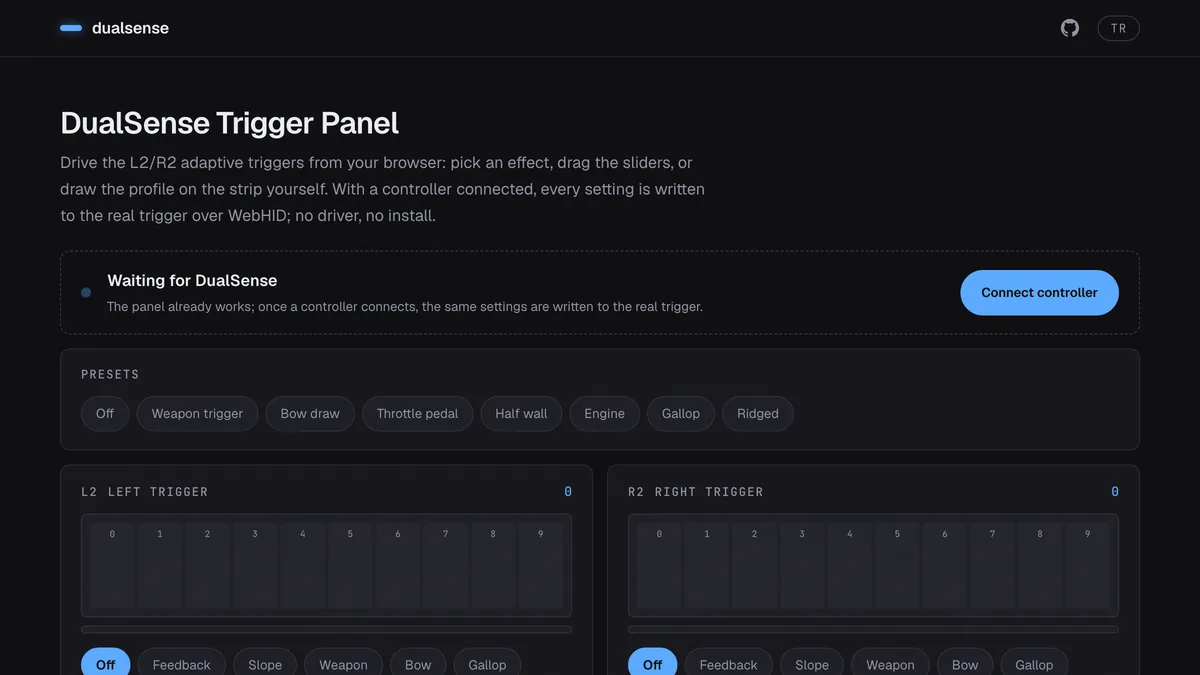Click the Connect controller button
The width and height of the screenshot is (1200, 675).
(1039, 292)
